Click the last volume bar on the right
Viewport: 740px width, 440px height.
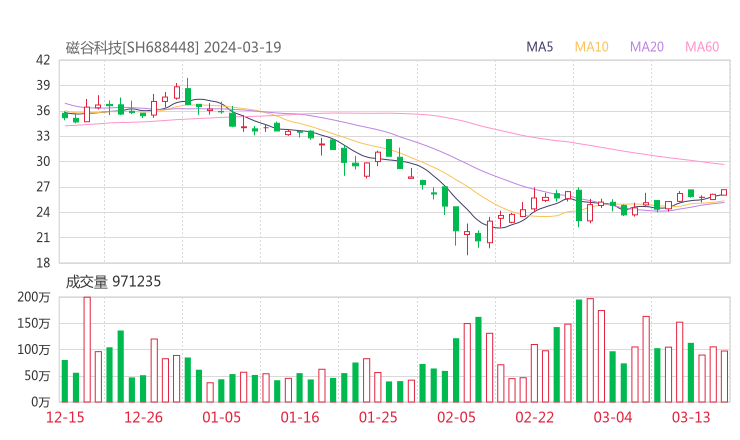click(x=724, y=376)
